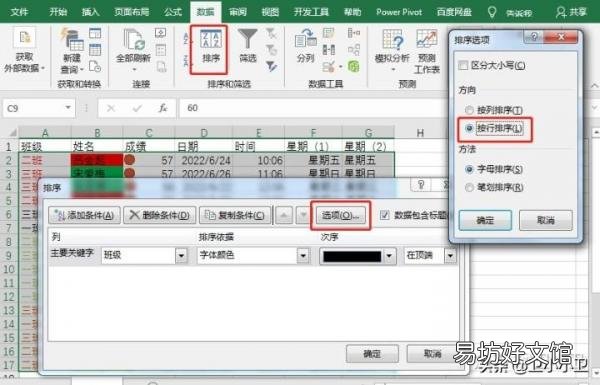This screenshot has height=385, width=600.
Task: Click the black font color swatch
Action: tap(352, 256)
